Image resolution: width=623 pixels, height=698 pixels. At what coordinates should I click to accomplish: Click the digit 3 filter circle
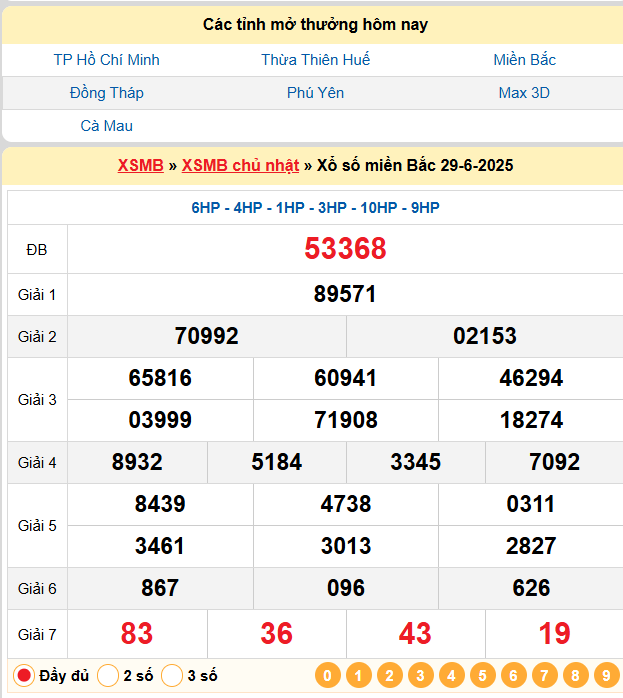click(421, 675)
